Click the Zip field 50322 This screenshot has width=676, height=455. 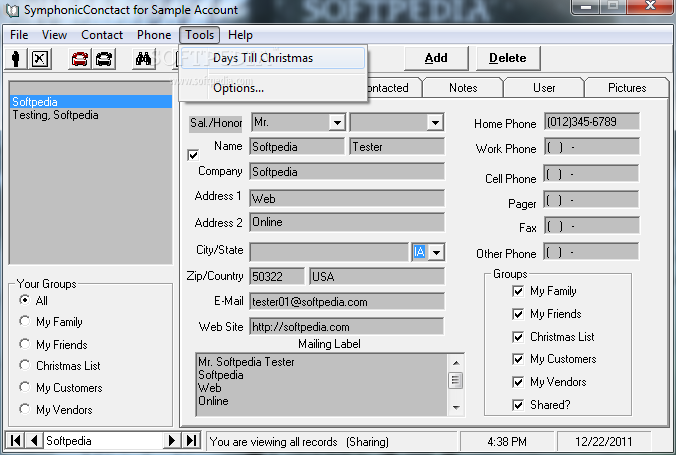277,276
